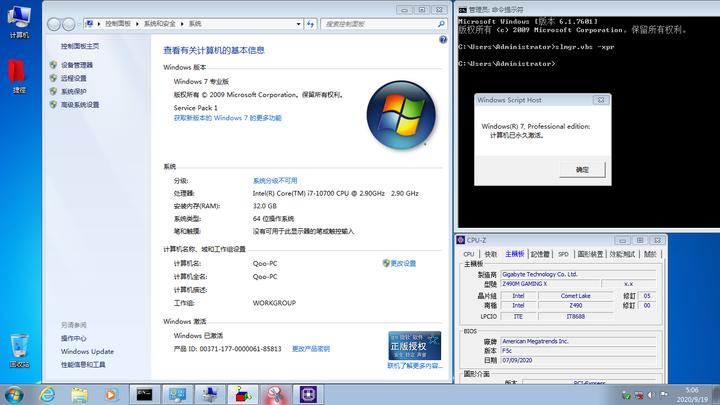This screenshot has width=720, height=405.
Task: Click the Back navigation arrow in Control Panel
Action: click(x=54, y=24)
